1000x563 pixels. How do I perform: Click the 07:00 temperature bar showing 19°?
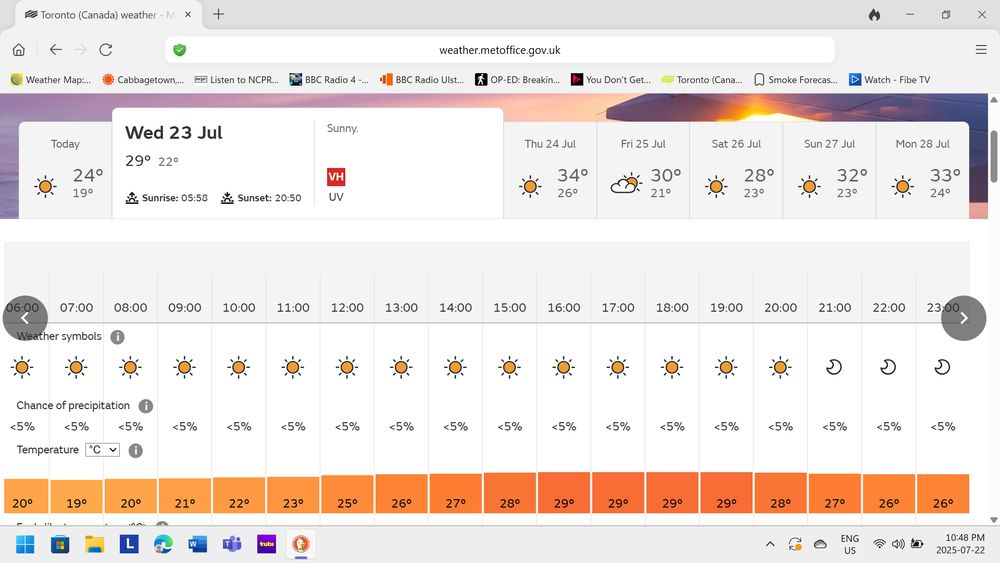coord(77,496)
